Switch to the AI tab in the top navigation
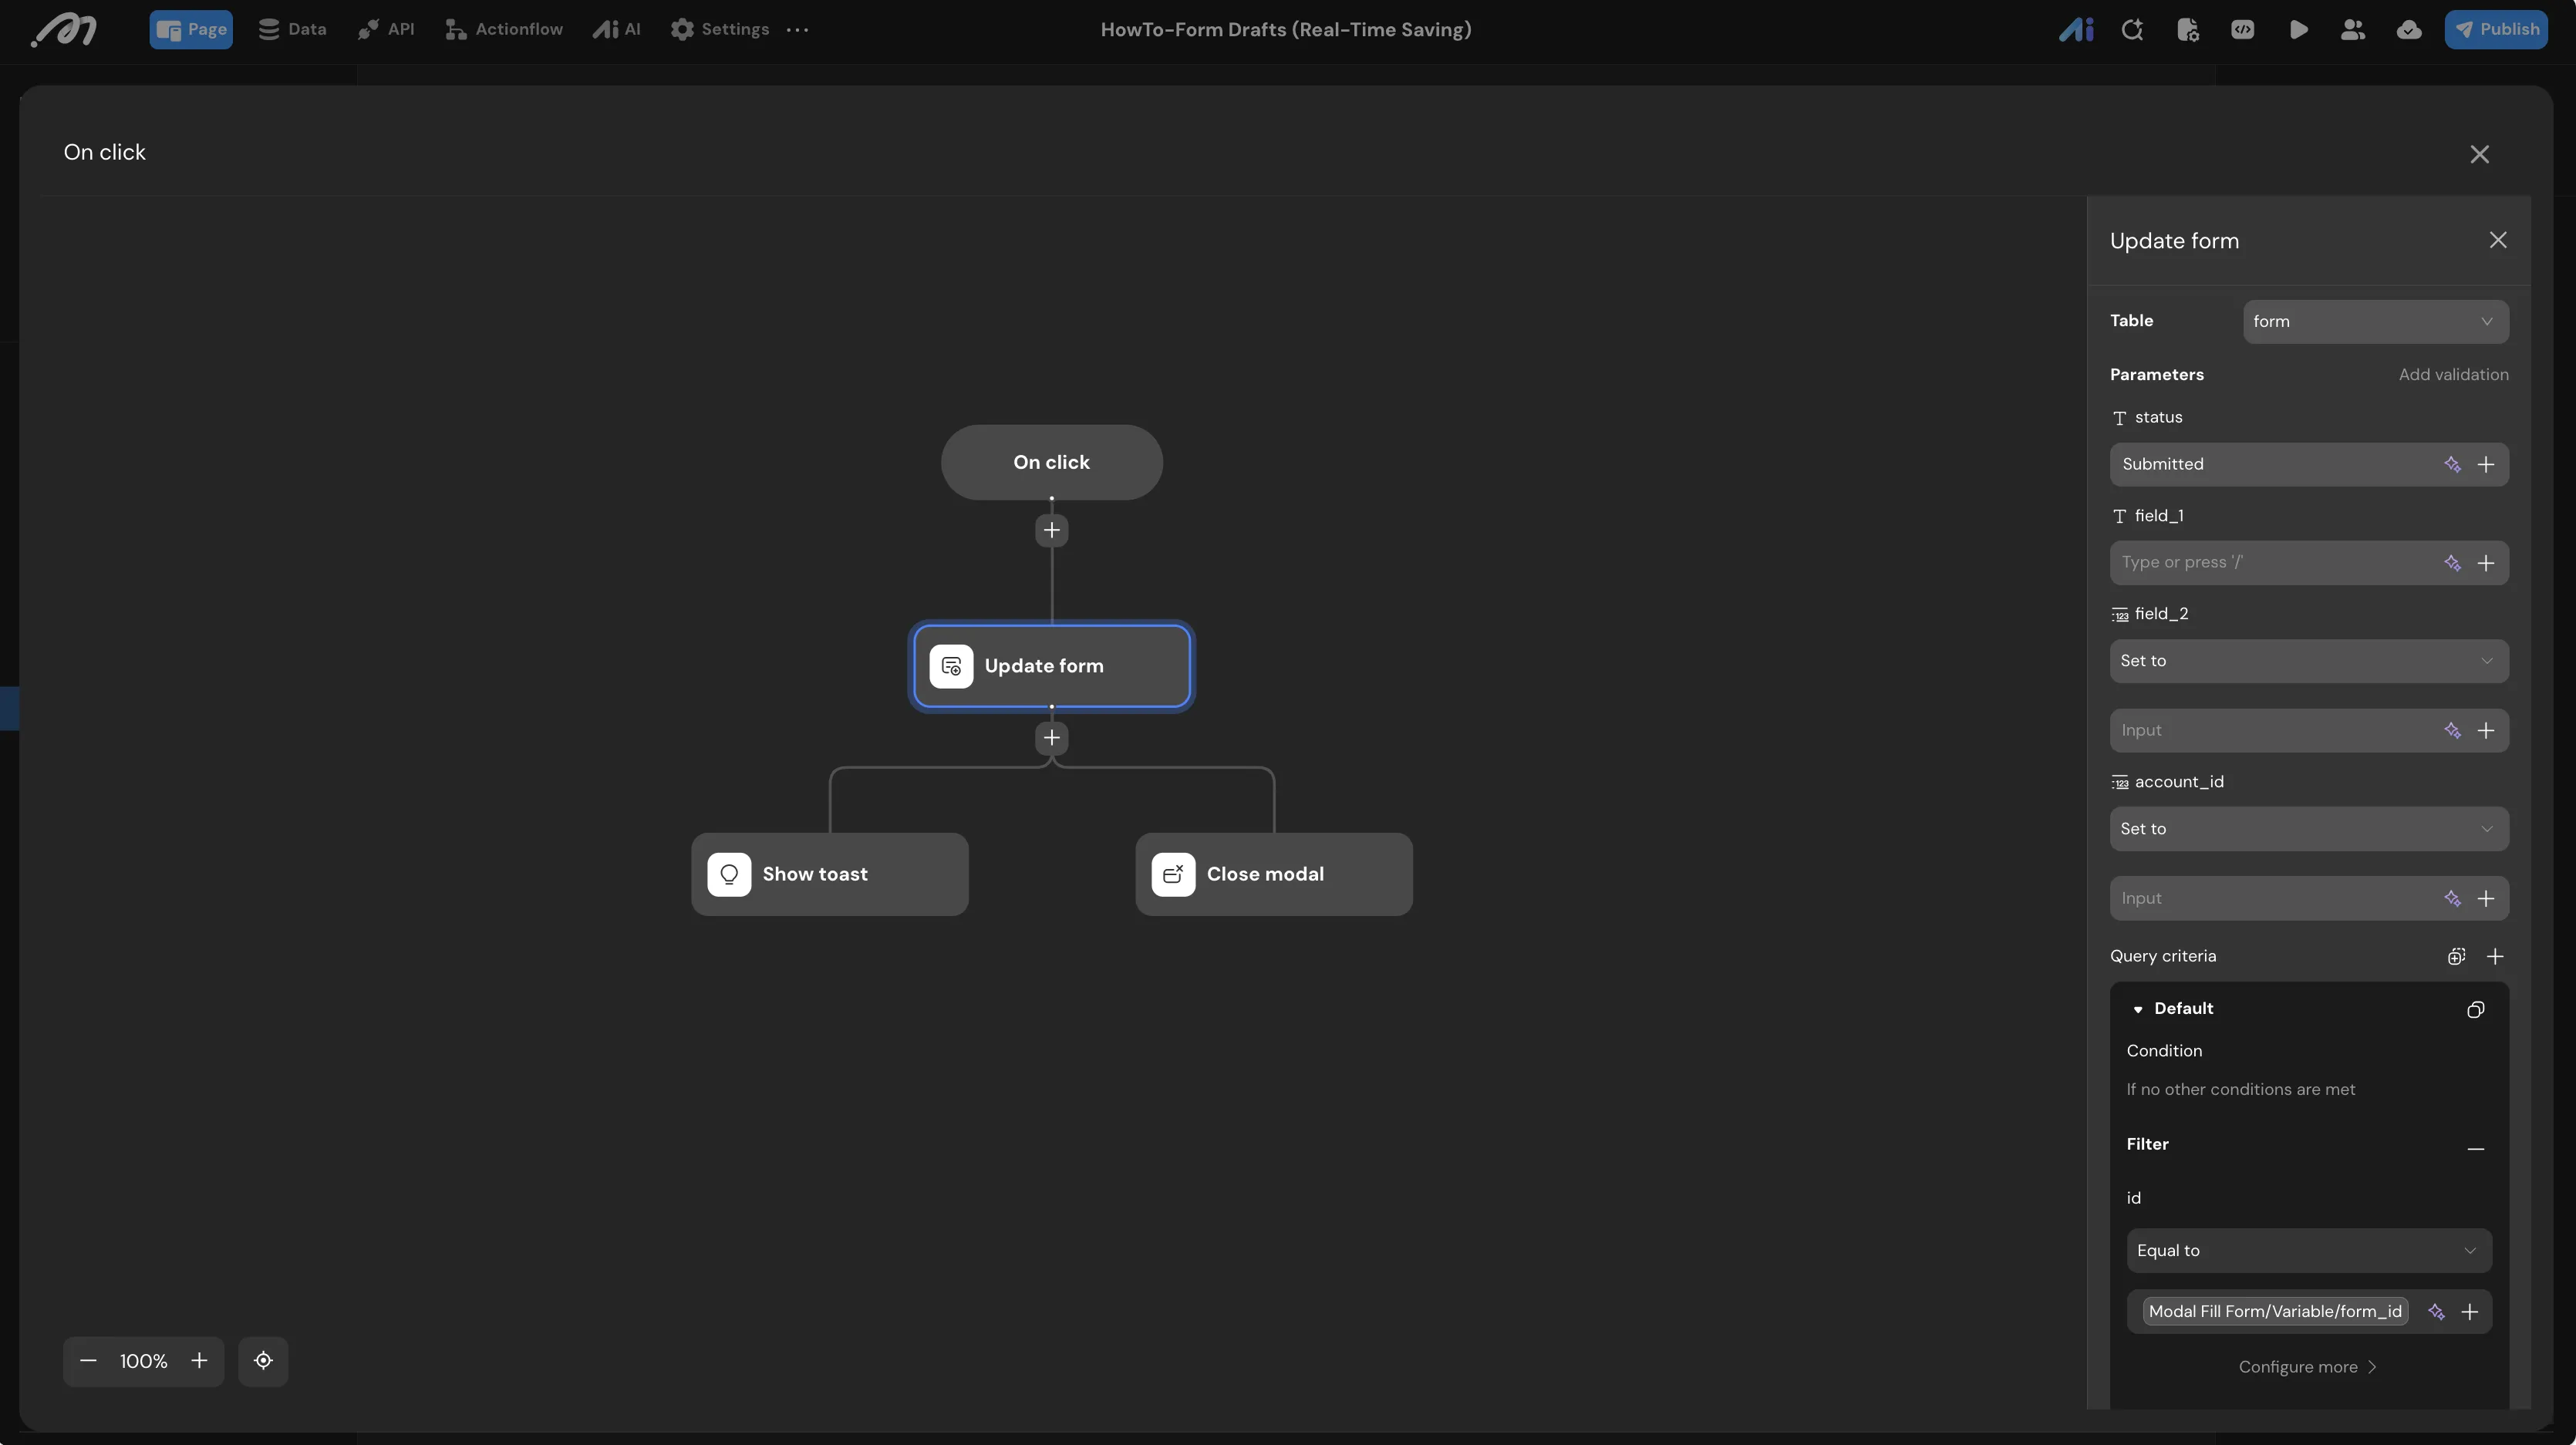 616,30
